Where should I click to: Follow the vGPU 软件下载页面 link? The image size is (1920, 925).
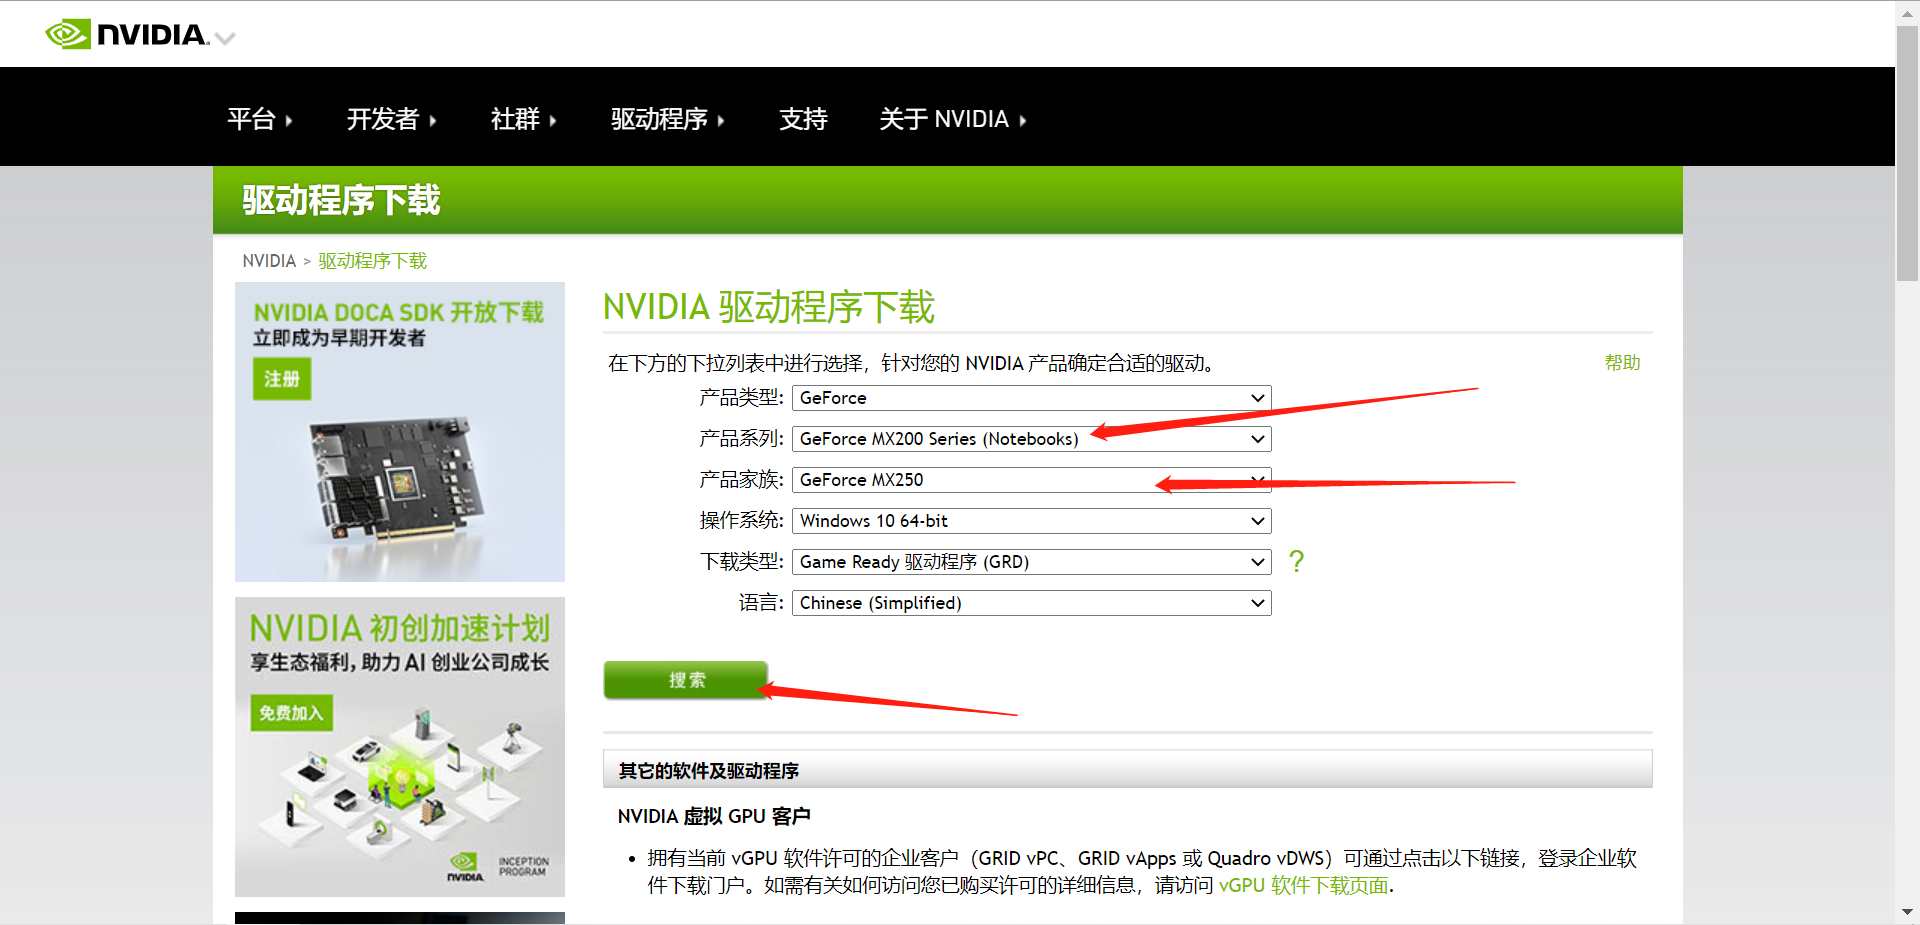1302,885
